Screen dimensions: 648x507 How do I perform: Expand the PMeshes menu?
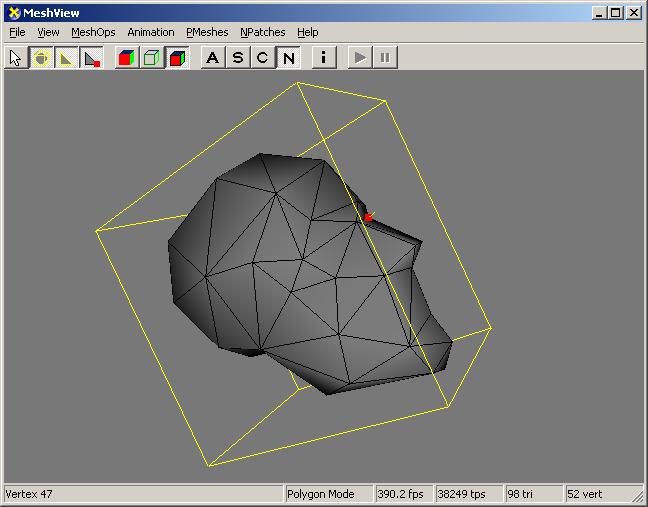click(x=207, y=32)
